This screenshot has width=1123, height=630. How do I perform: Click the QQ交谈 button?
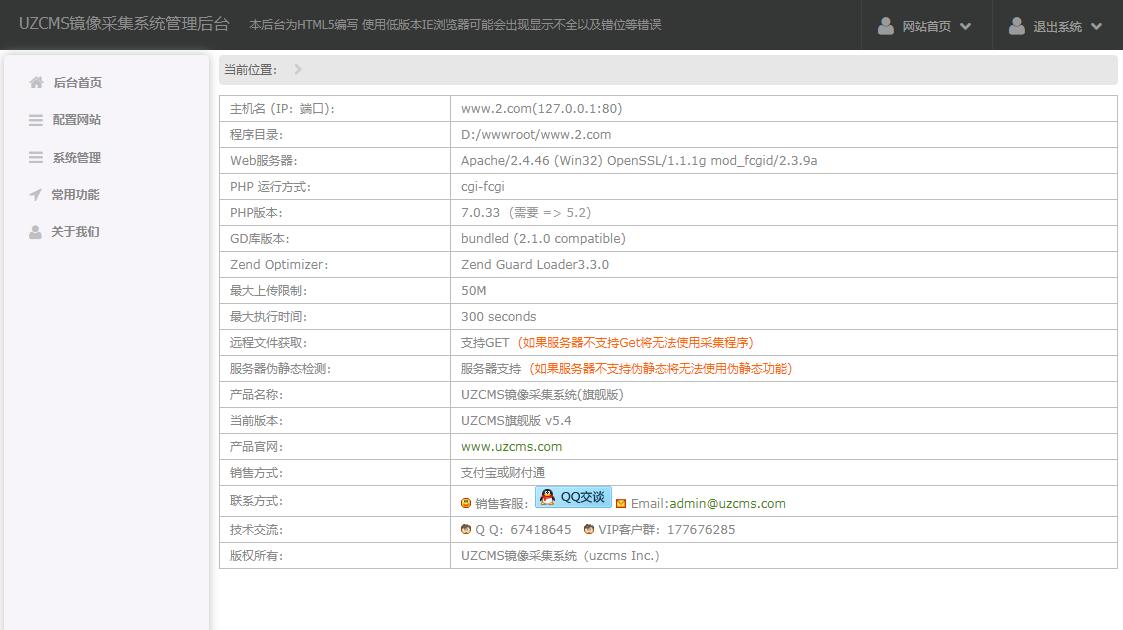click(573, 497)
